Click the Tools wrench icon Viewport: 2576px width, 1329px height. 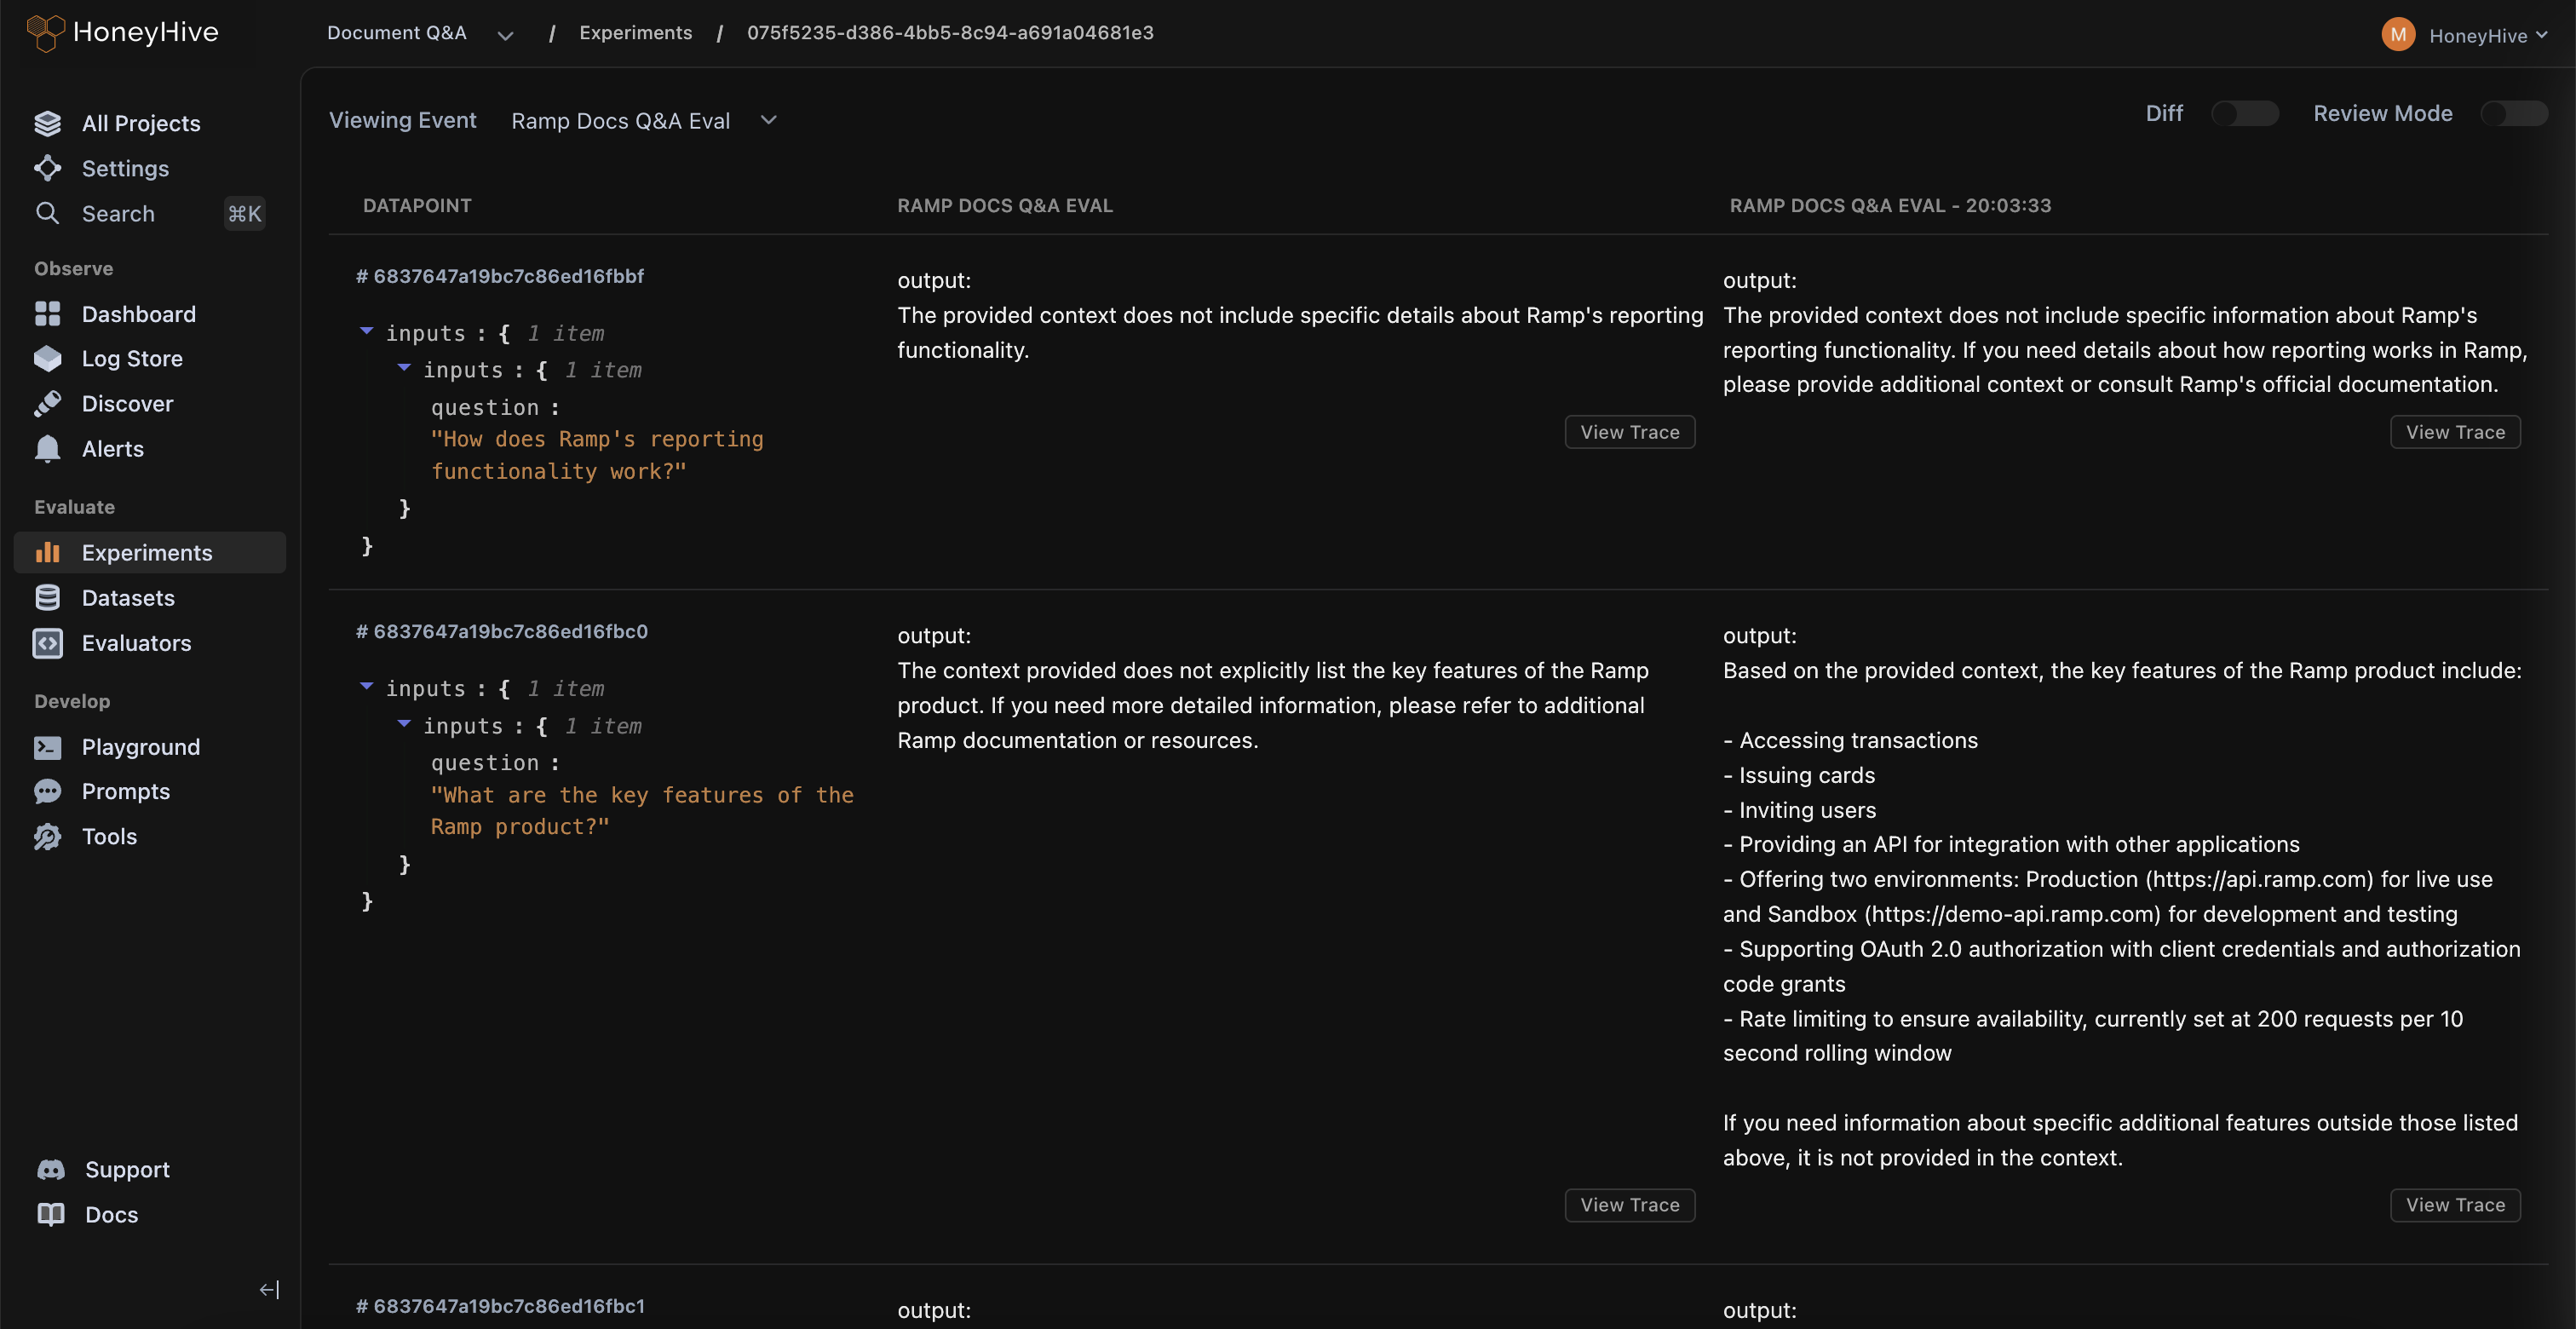coord(47,836)
